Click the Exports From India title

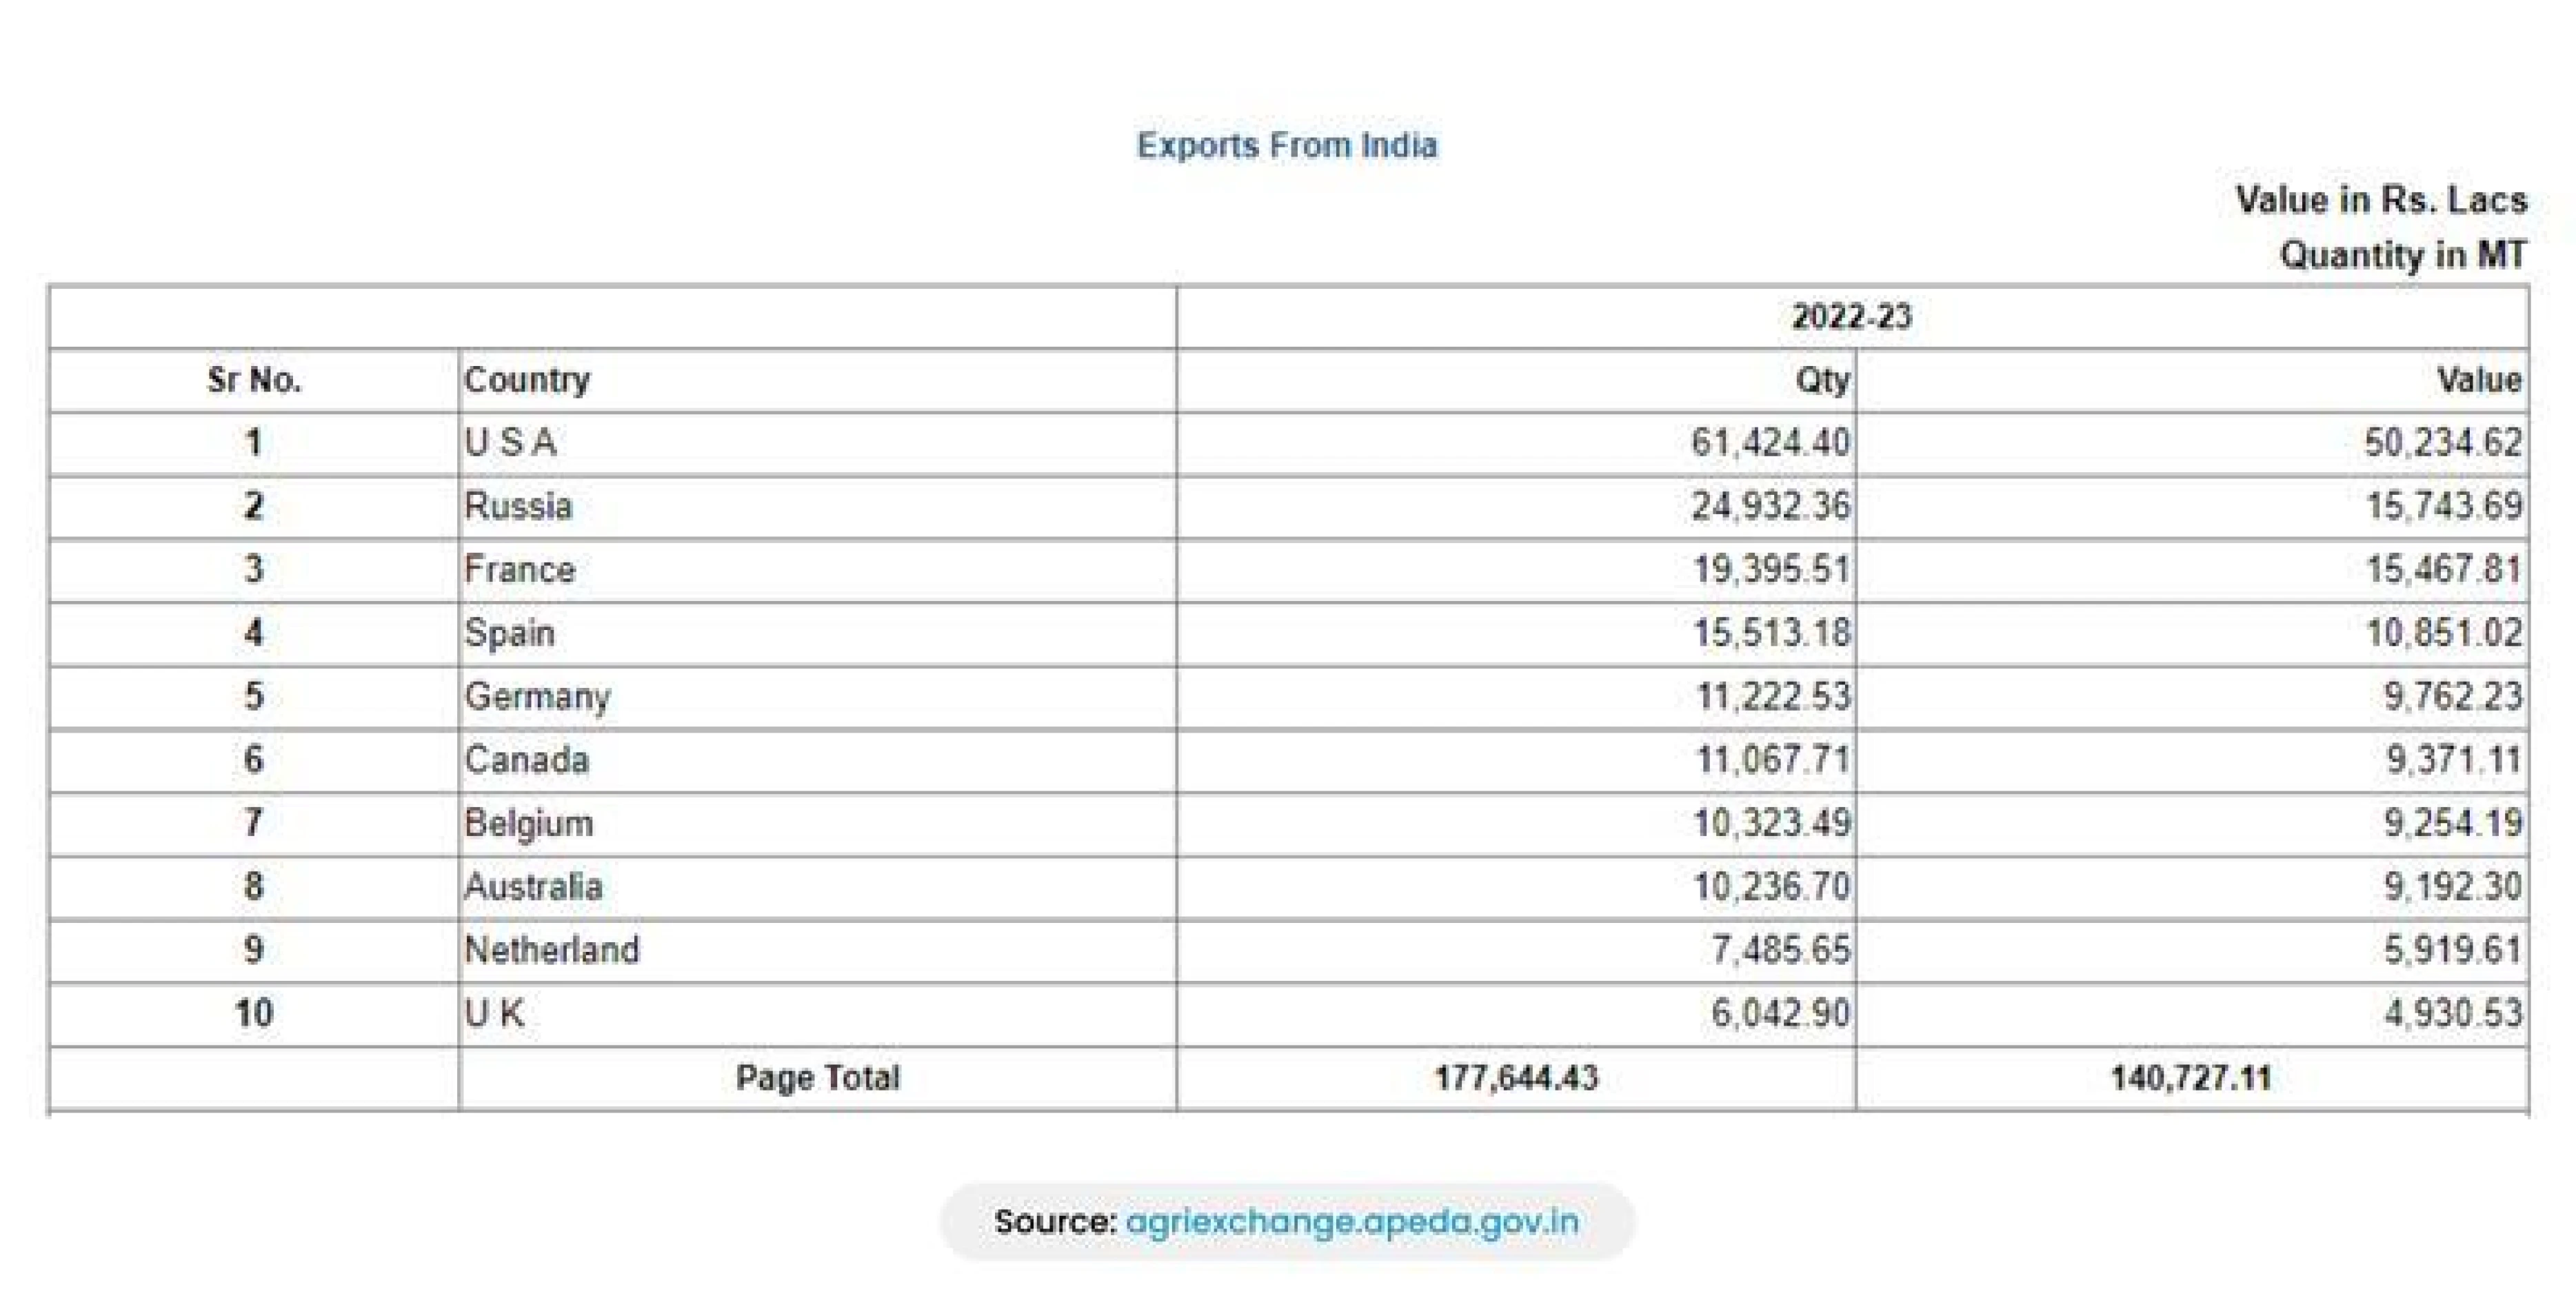1287,145
